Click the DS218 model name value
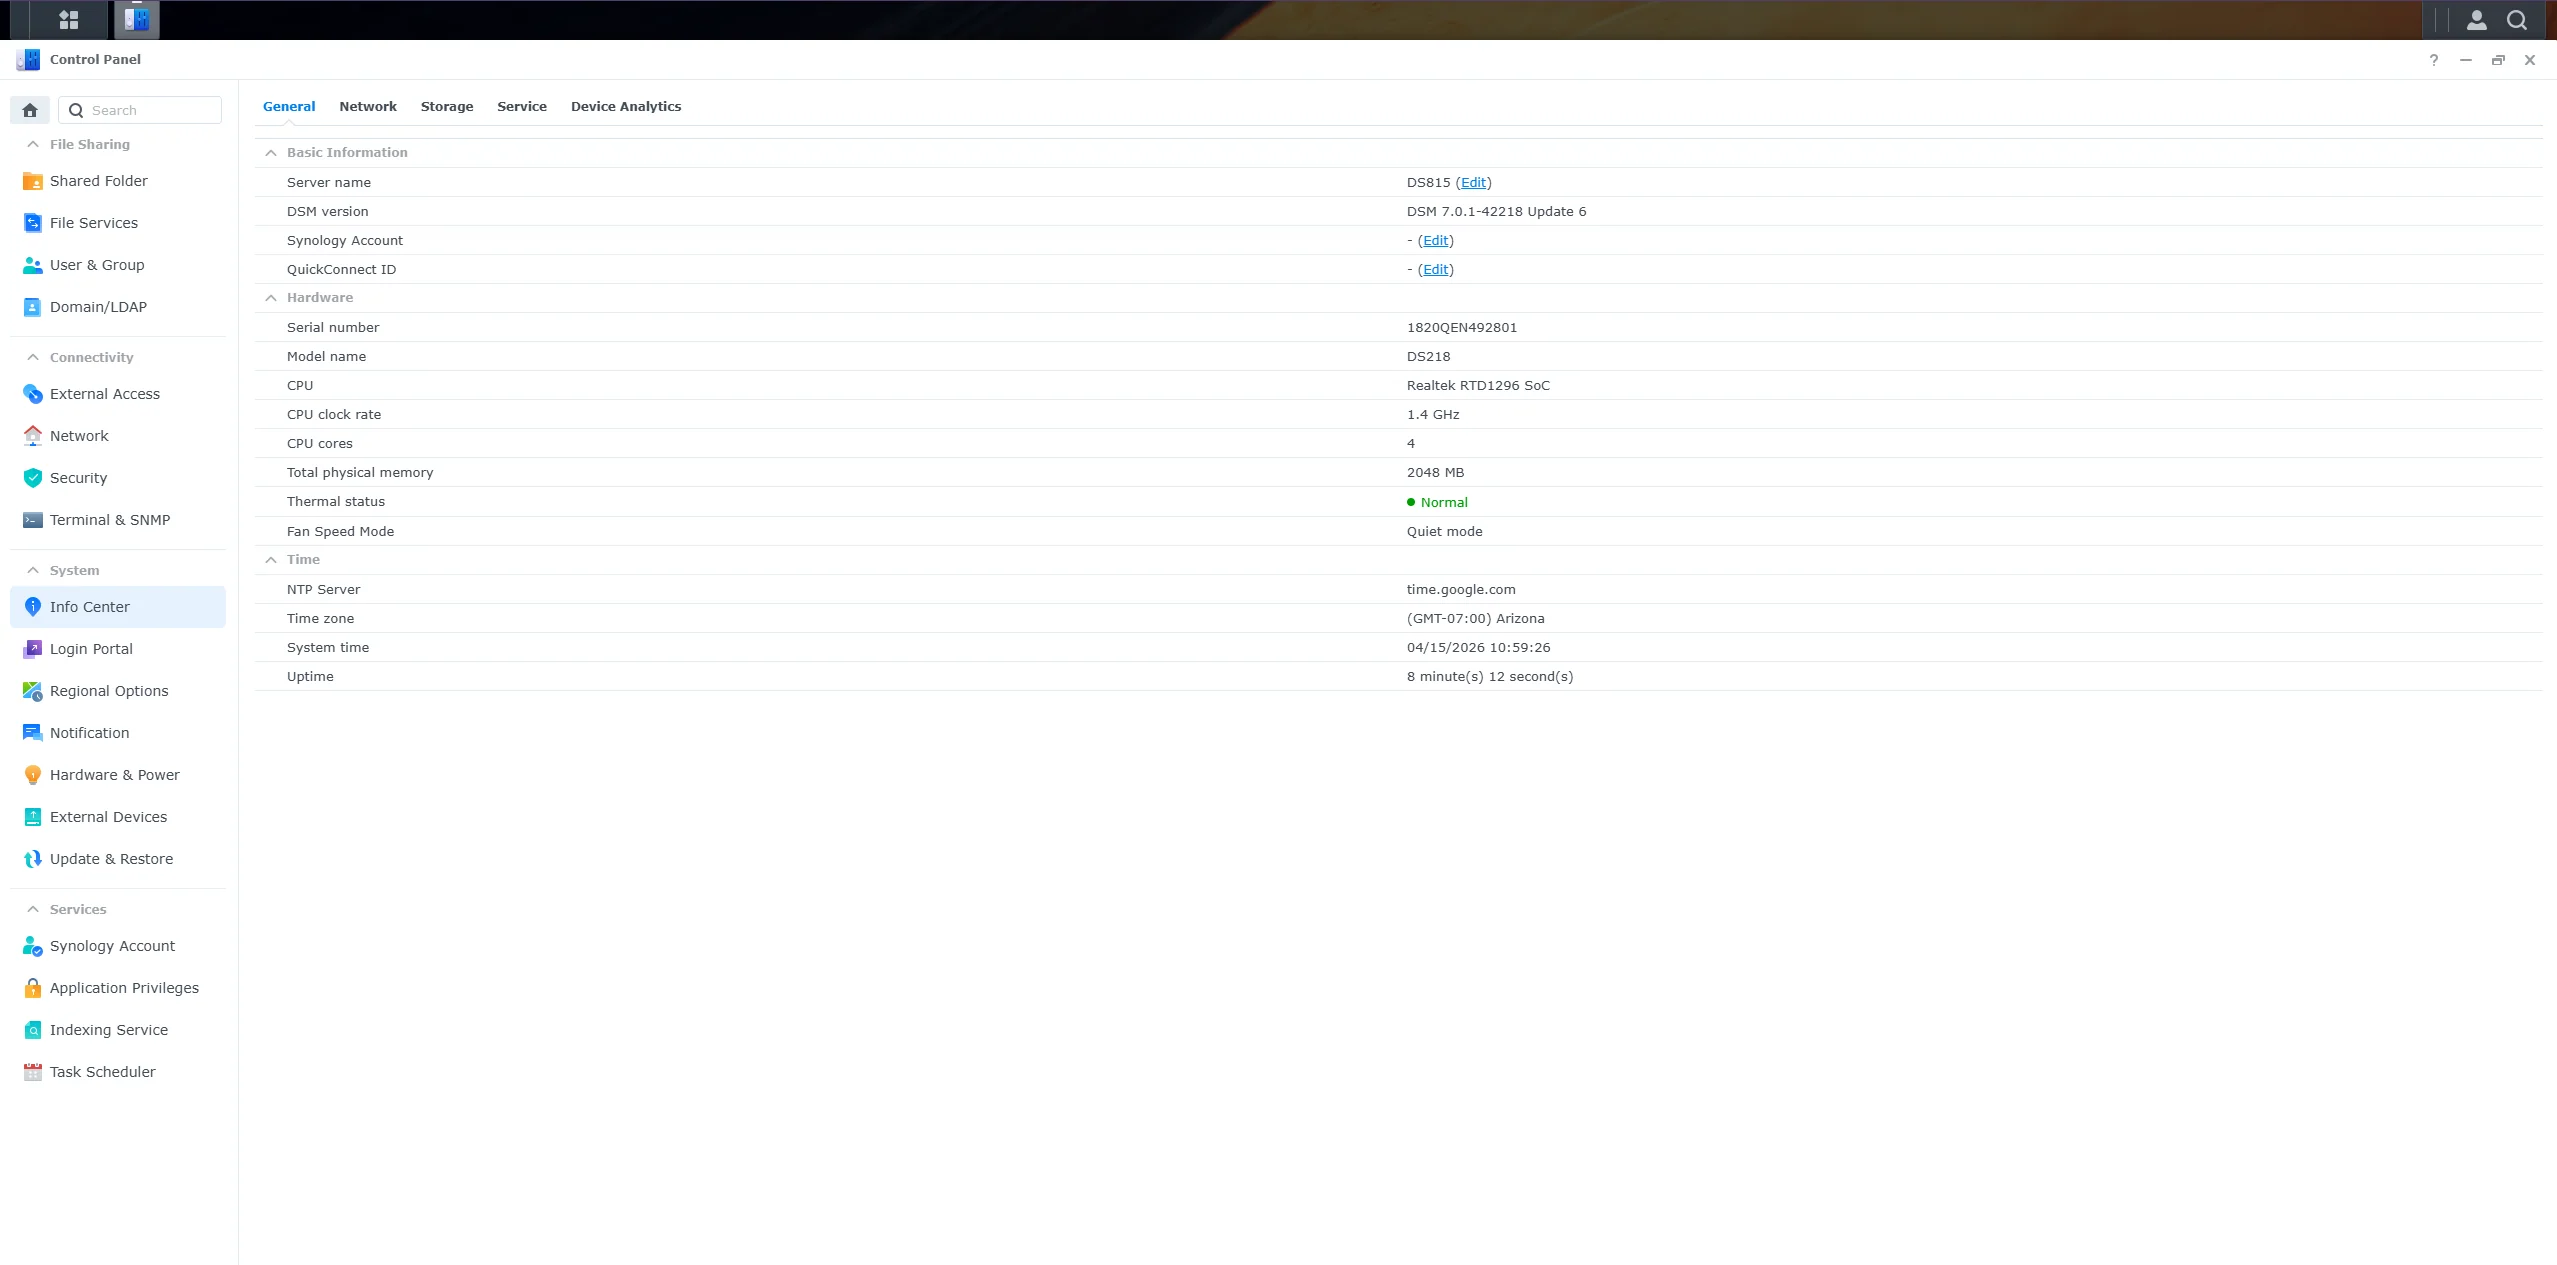Image resolution: width=2557 pixels, height=1265 pixels. coord(1428,356)
